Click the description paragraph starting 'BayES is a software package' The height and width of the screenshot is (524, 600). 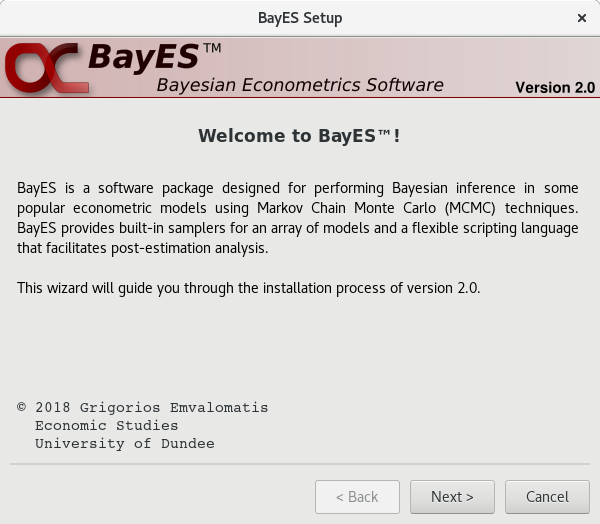point(298,218)
